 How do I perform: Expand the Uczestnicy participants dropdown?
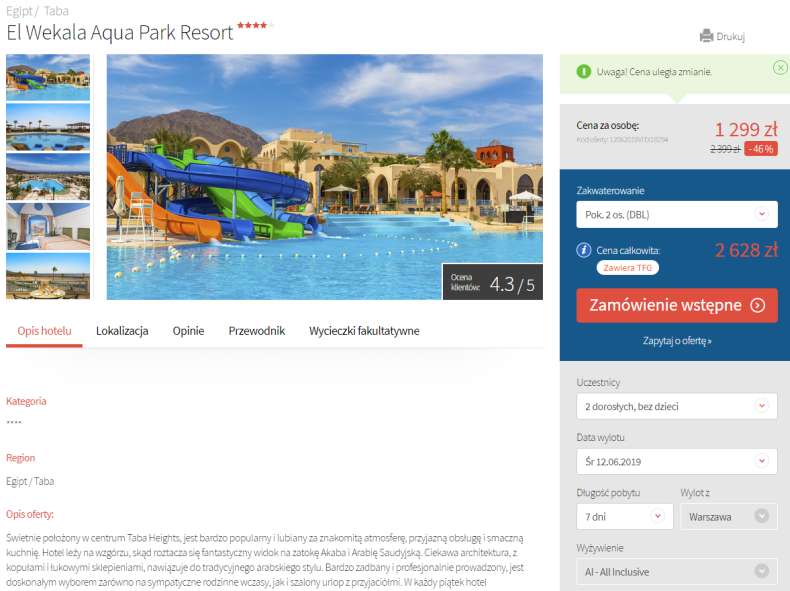[x=677, y=406]
